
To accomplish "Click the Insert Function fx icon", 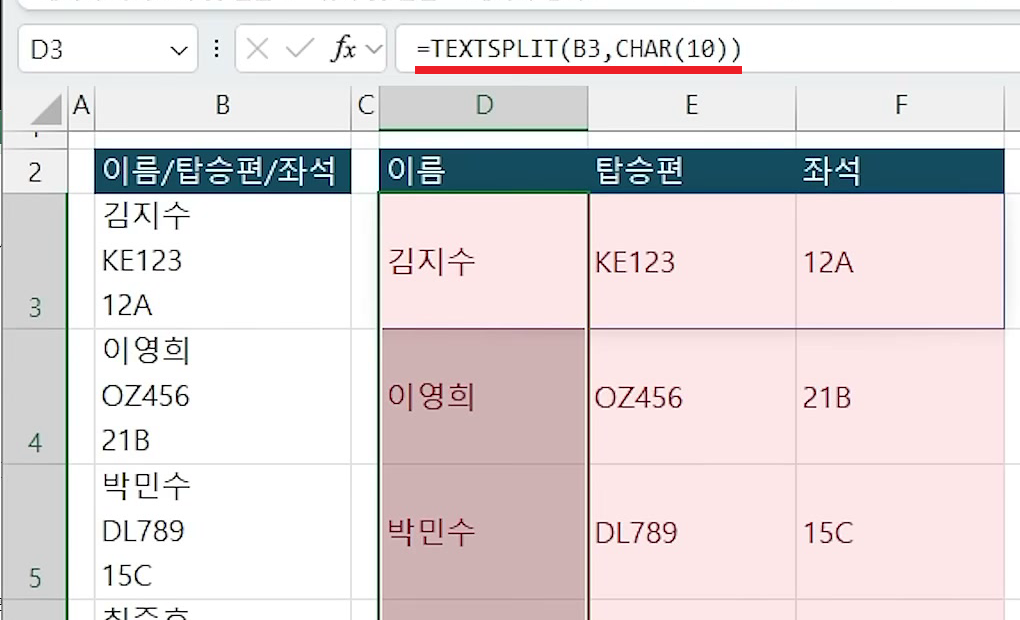I will (343, 49).
